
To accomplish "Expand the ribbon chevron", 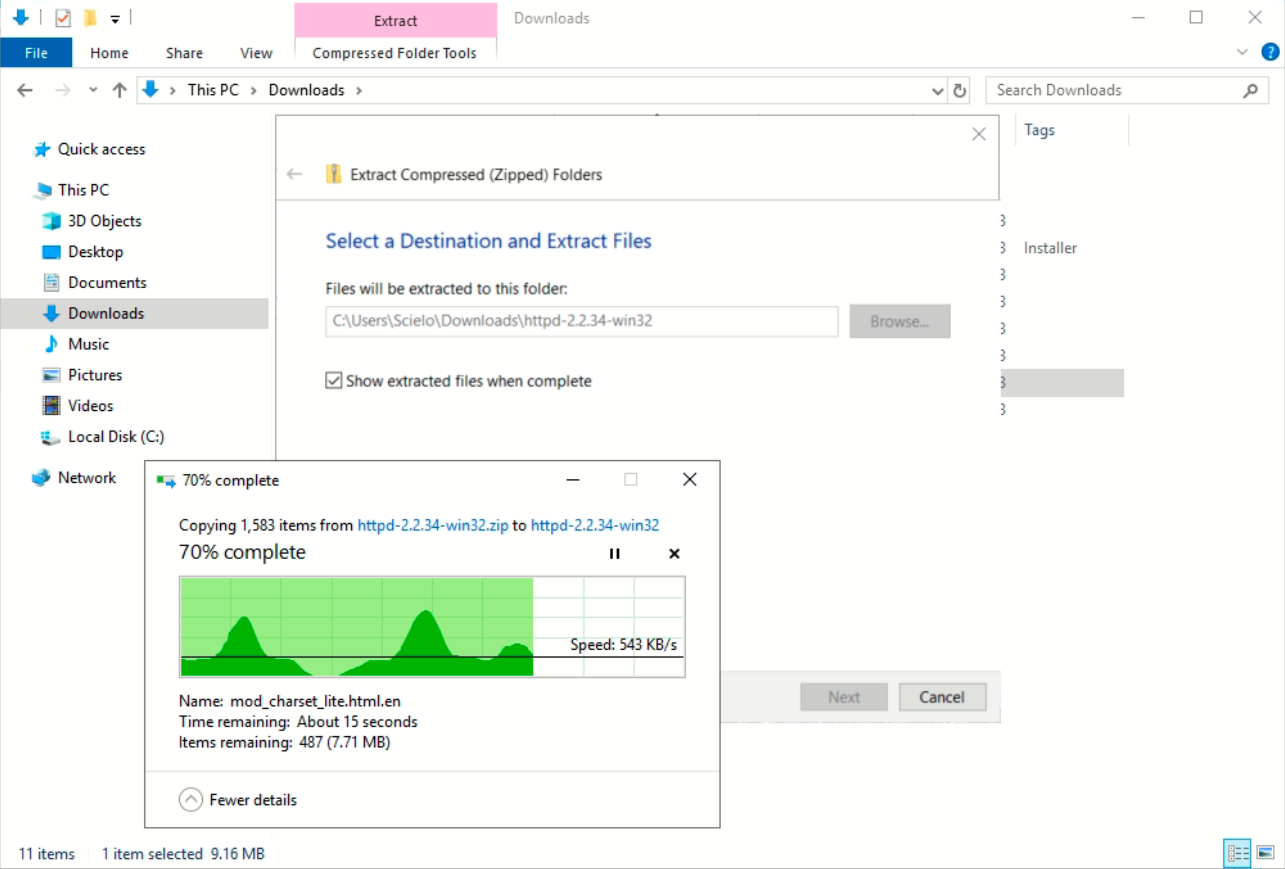I will pos(1242,53).
